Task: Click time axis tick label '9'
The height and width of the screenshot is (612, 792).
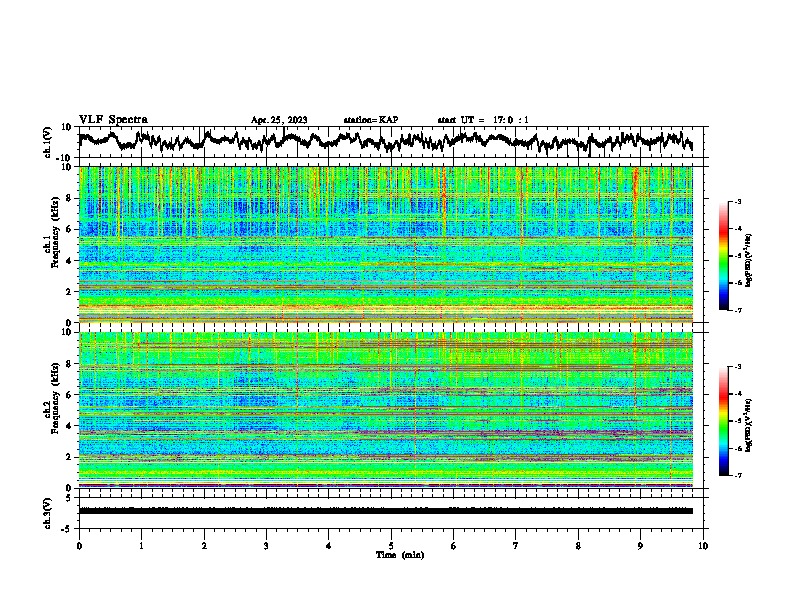Action: pos(640,546)
